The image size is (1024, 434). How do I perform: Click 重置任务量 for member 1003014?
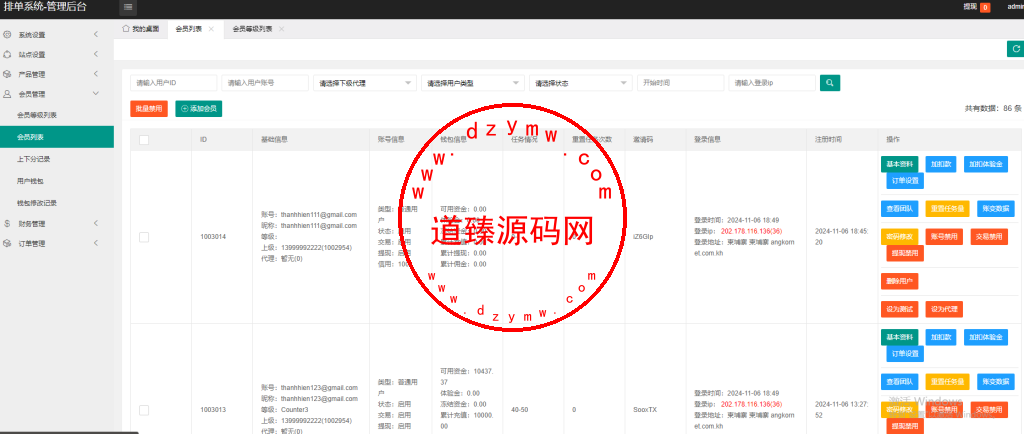tap(947, 209)
